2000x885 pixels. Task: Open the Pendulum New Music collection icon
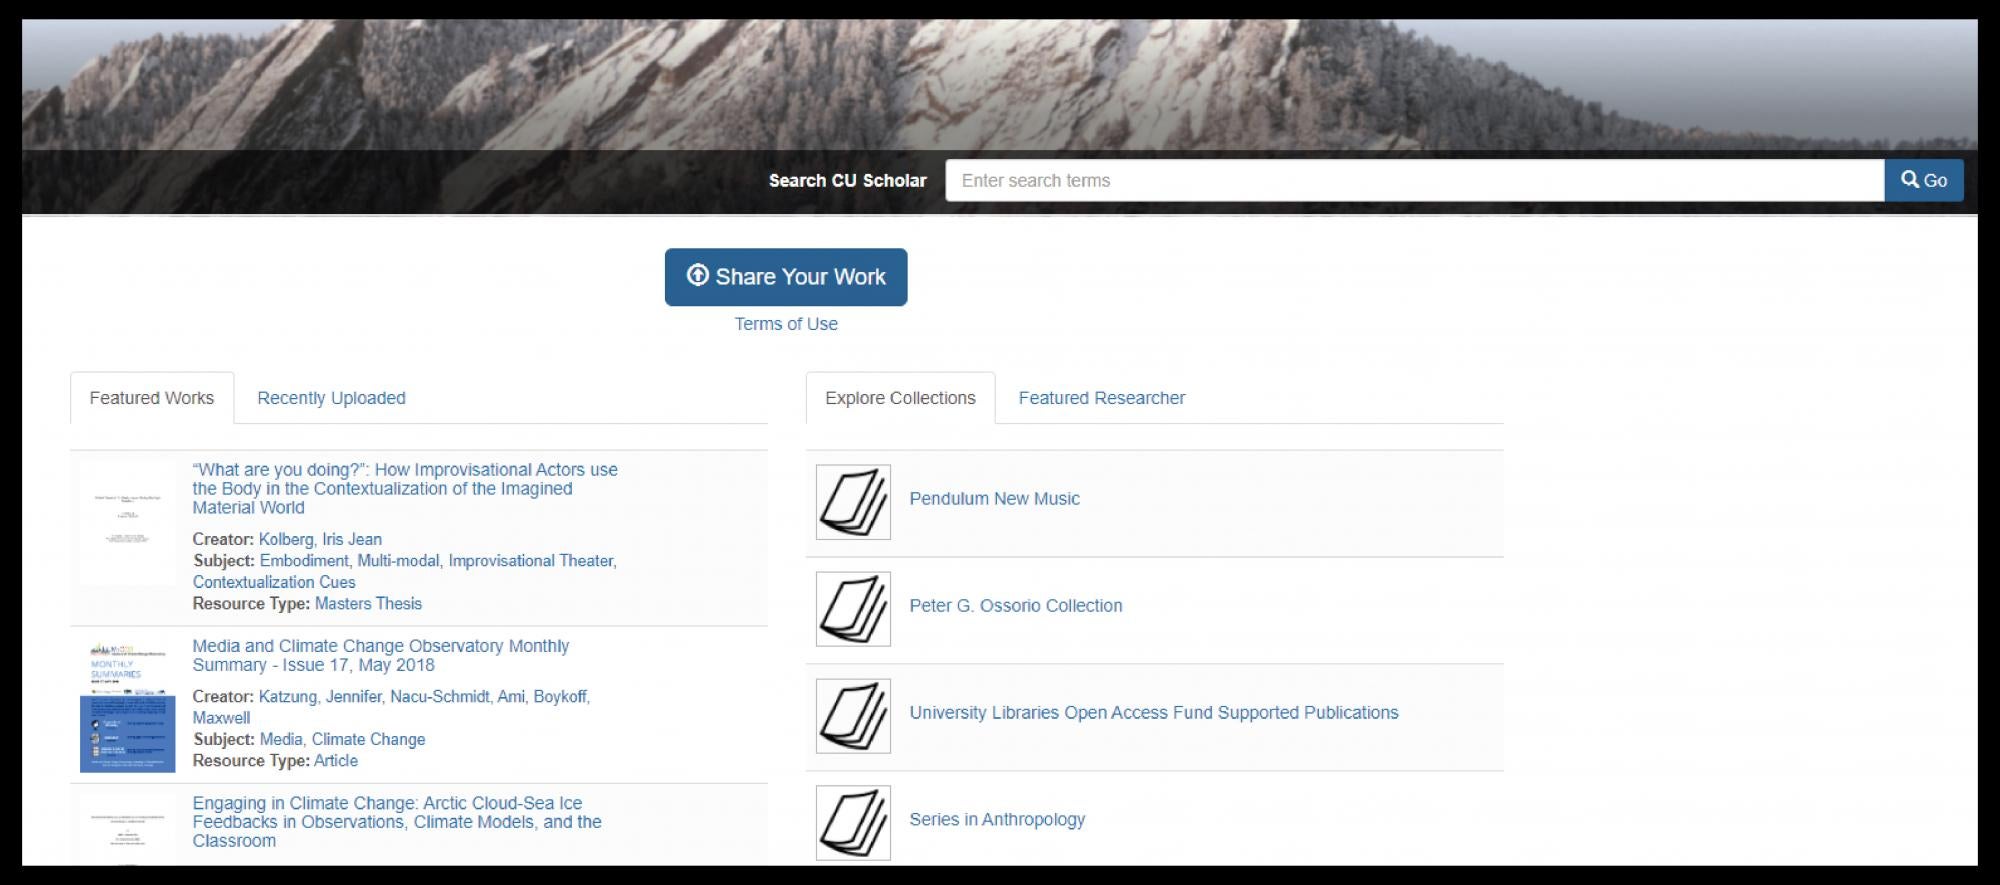[853, 502]
